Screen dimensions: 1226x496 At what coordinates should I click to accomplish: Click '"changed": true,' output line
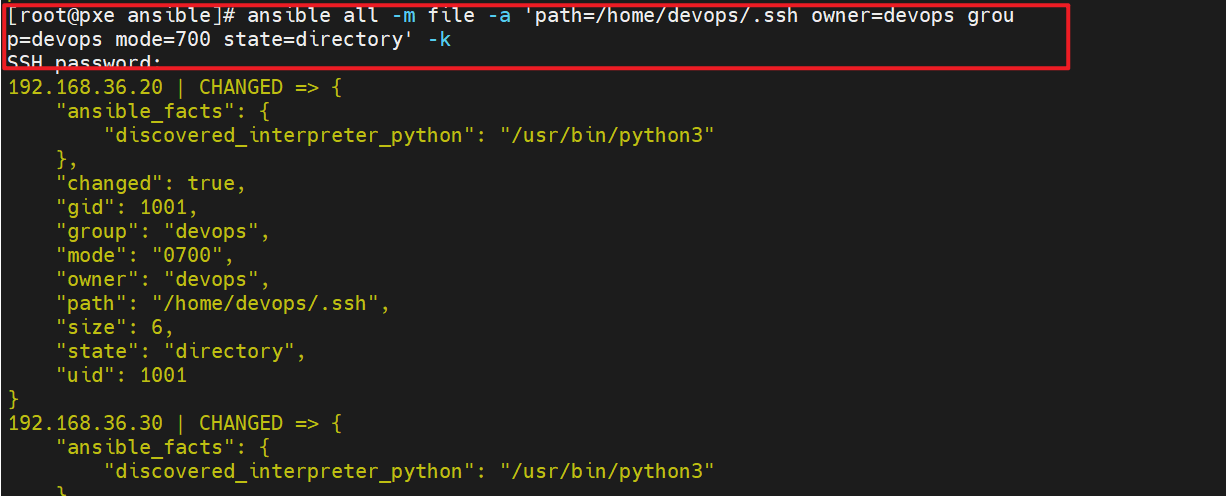point(150,183)
